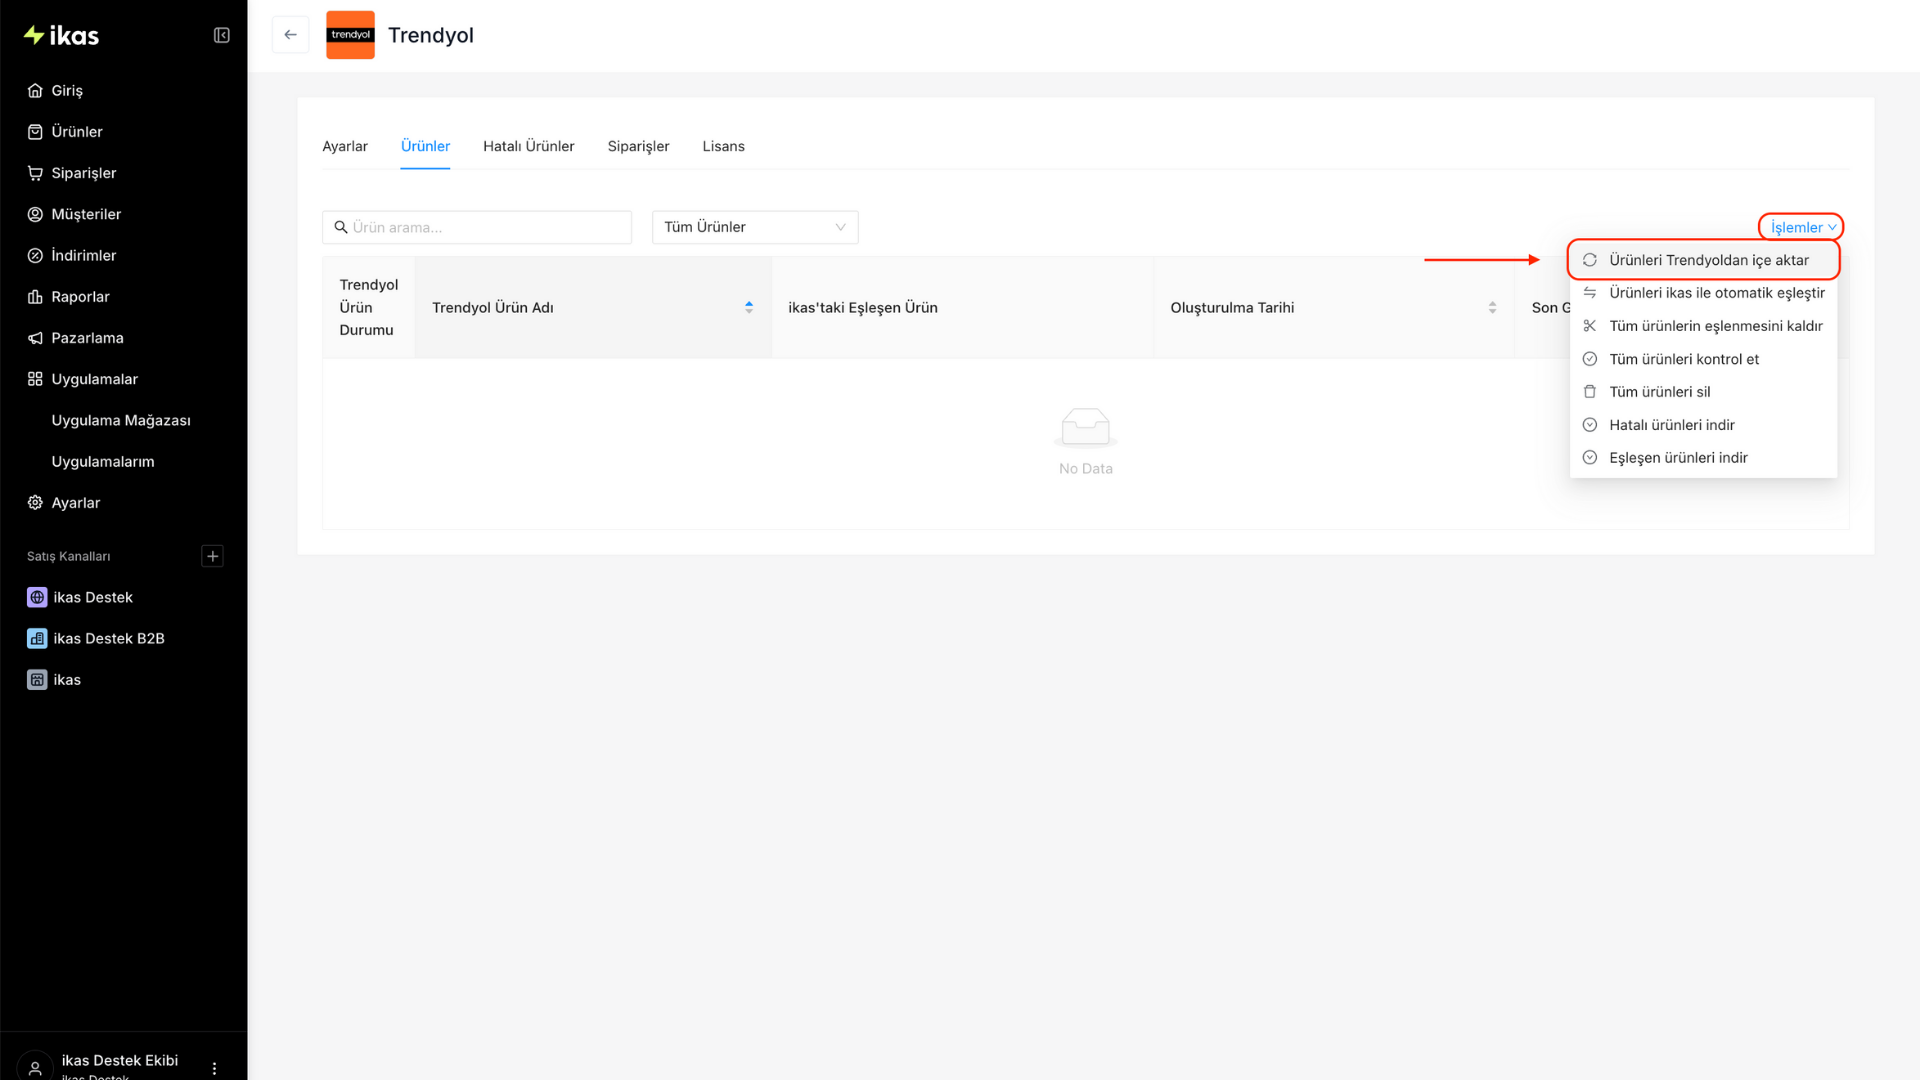Choose Tüm ürünleri kontrol et

[1703, 359]
